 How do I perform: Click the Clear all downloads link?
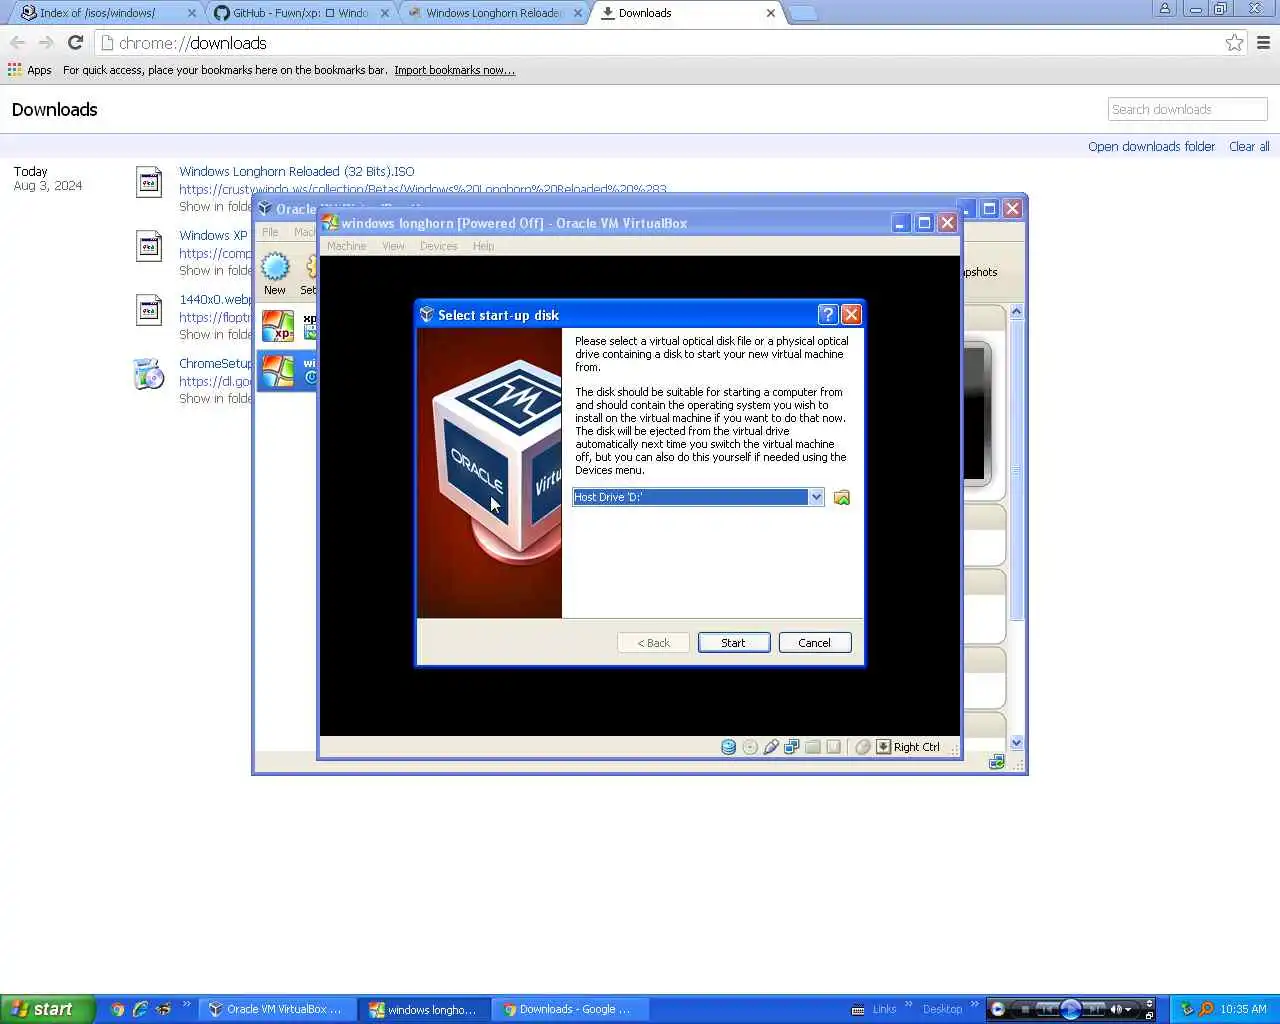point(1249,147)
